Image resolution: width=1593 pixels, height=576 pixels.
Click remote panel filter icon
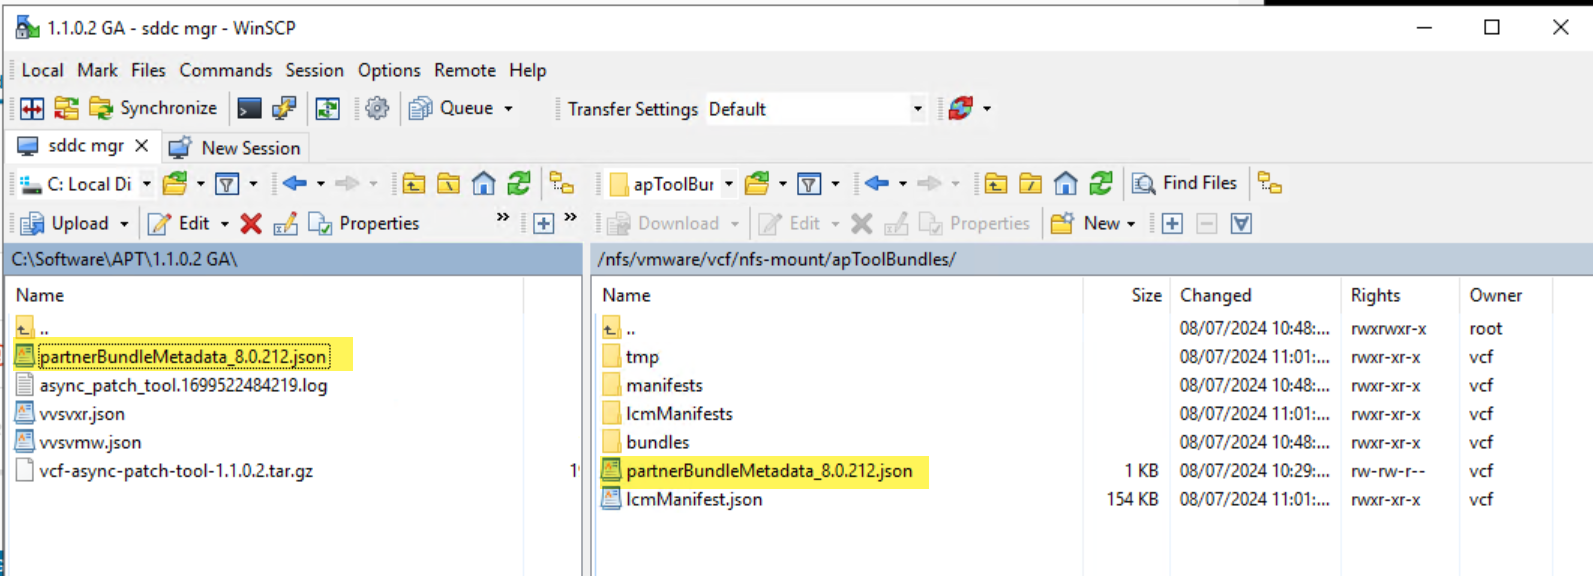[809, 184]
